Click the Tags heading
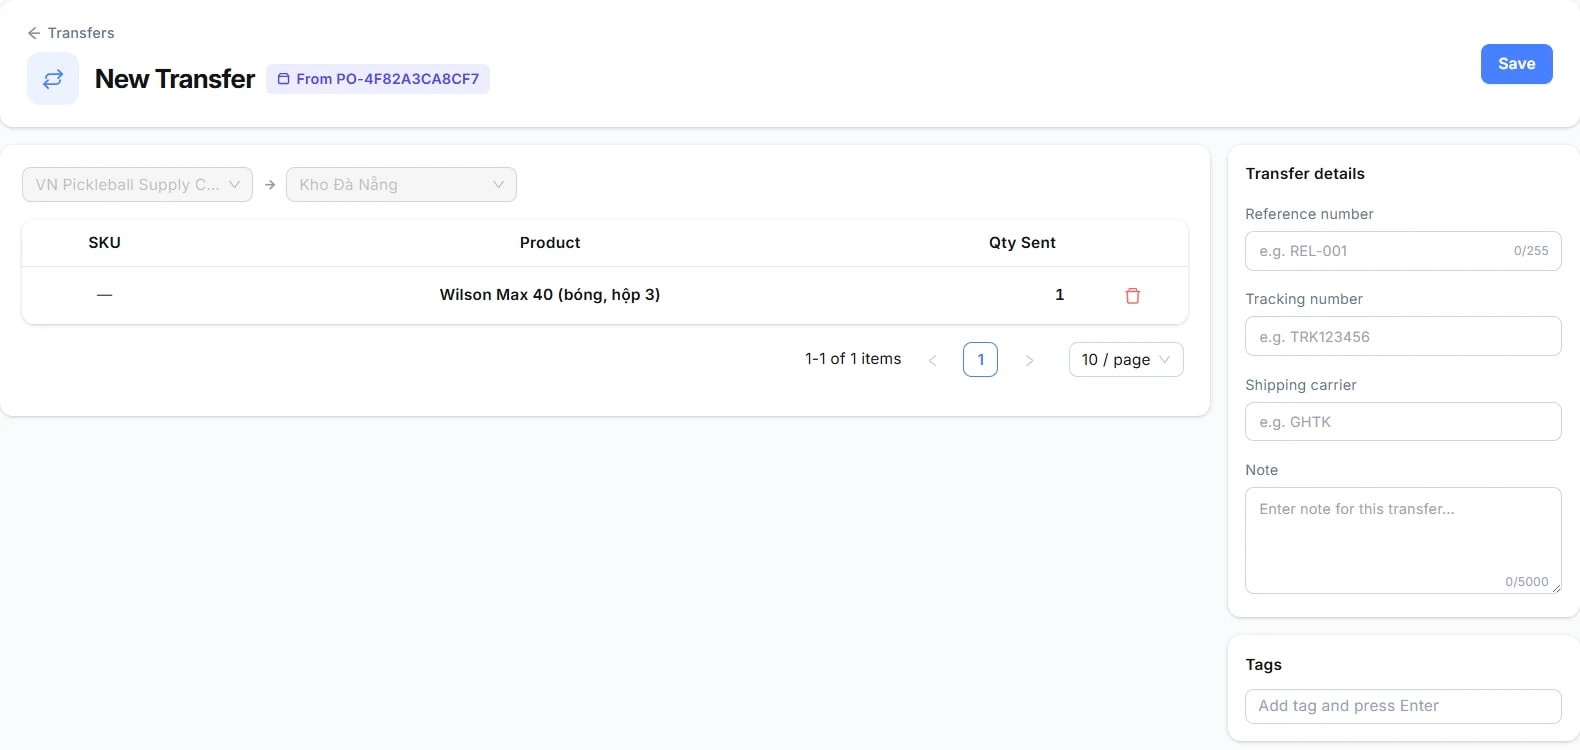 point(1264,665)
